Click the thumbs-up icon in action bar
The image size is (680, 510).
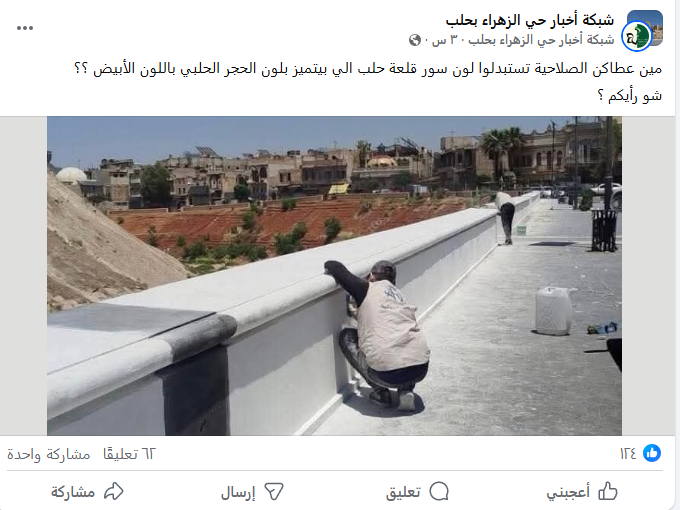(x=608, y=492)
